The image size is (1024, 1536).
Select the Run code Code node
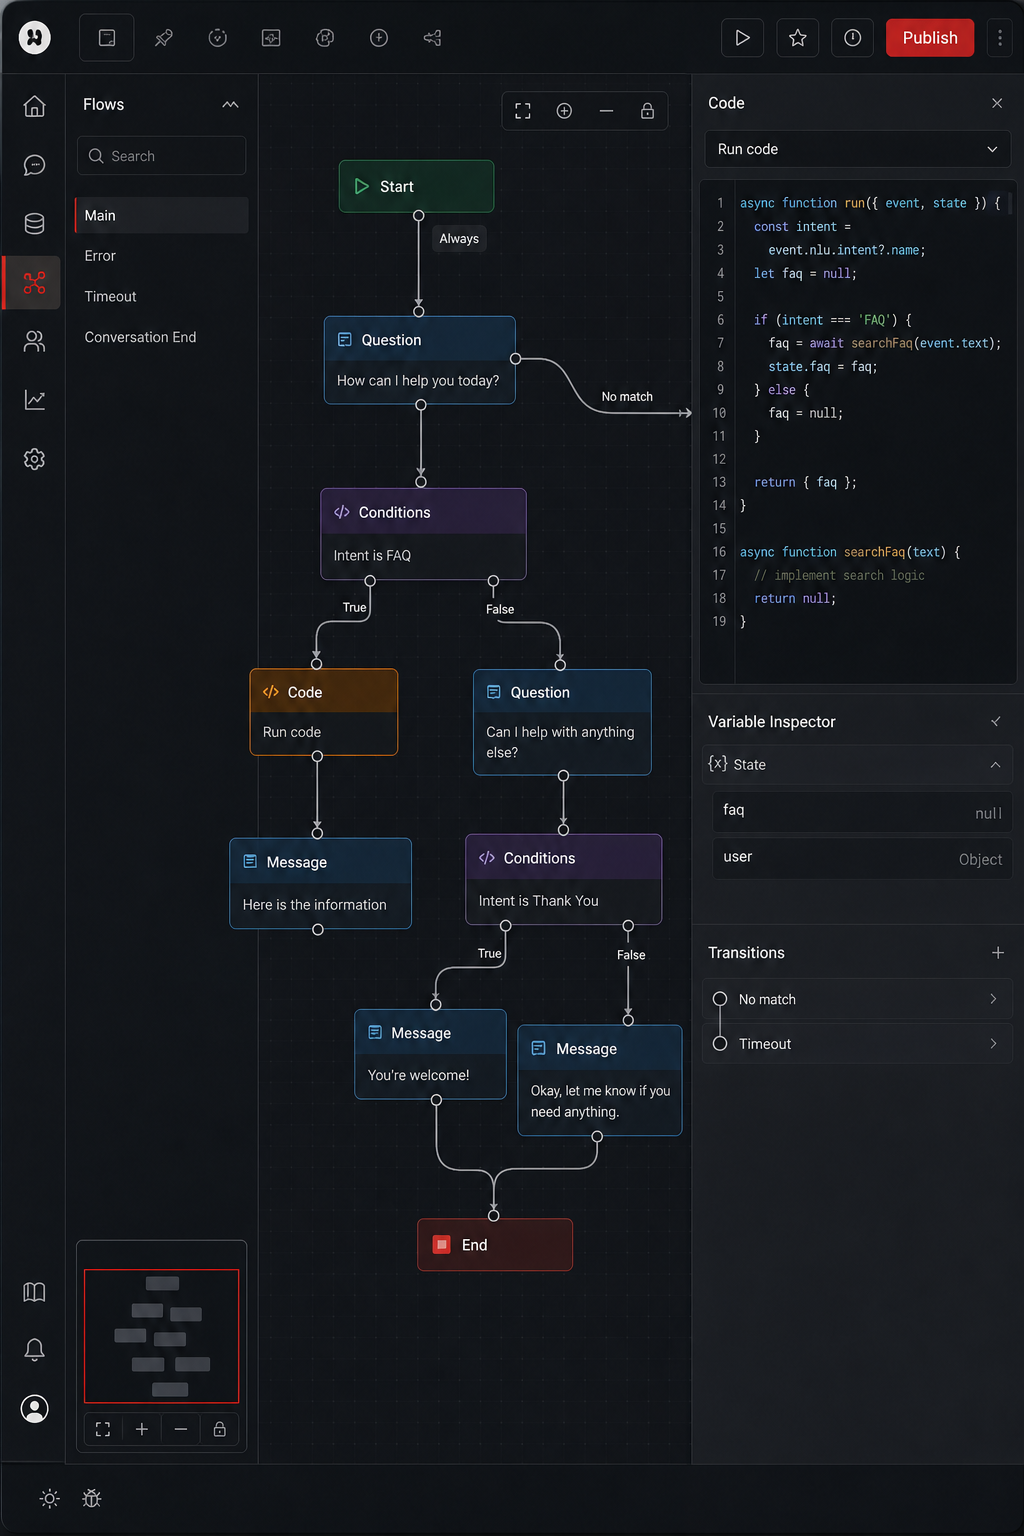(324, 712)
